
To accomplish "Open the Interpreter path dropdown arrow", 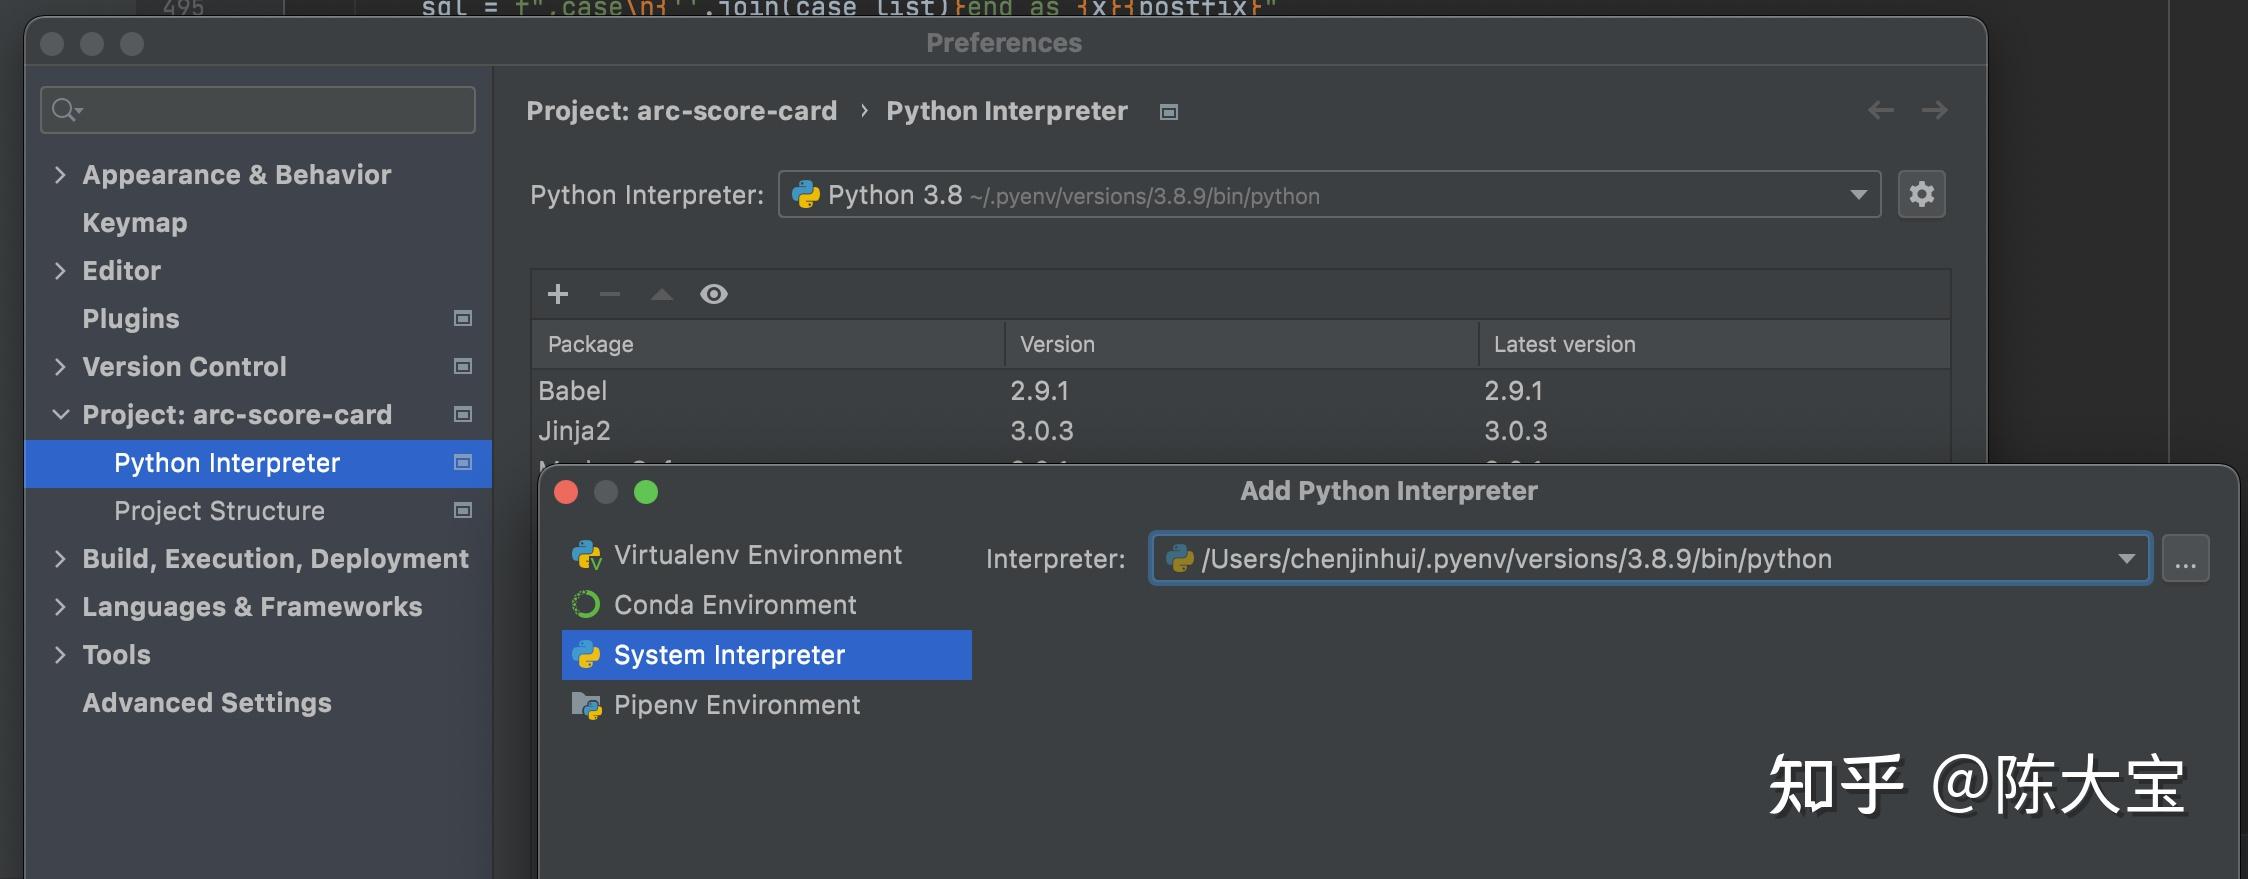I will tap(2126, 558).
